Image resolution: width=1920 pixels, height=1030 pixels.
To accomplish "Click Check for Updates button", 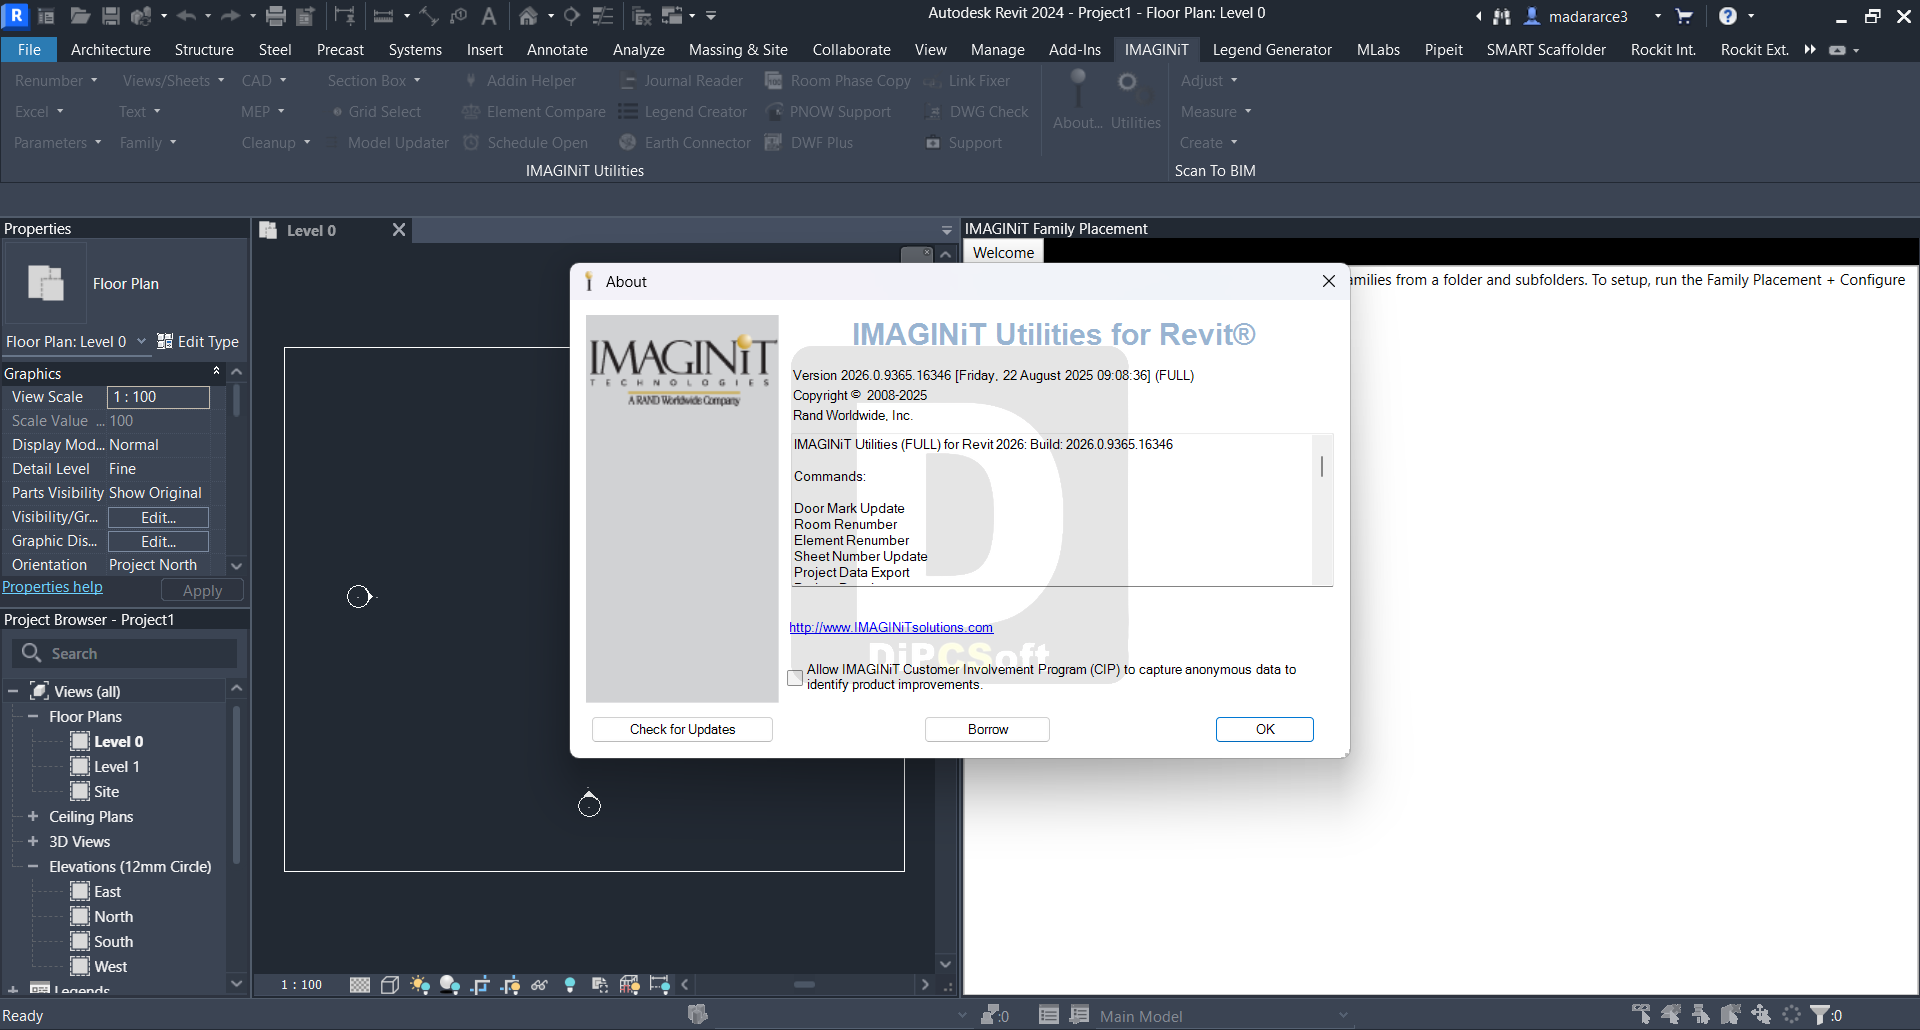I will (x=682, y=730).
